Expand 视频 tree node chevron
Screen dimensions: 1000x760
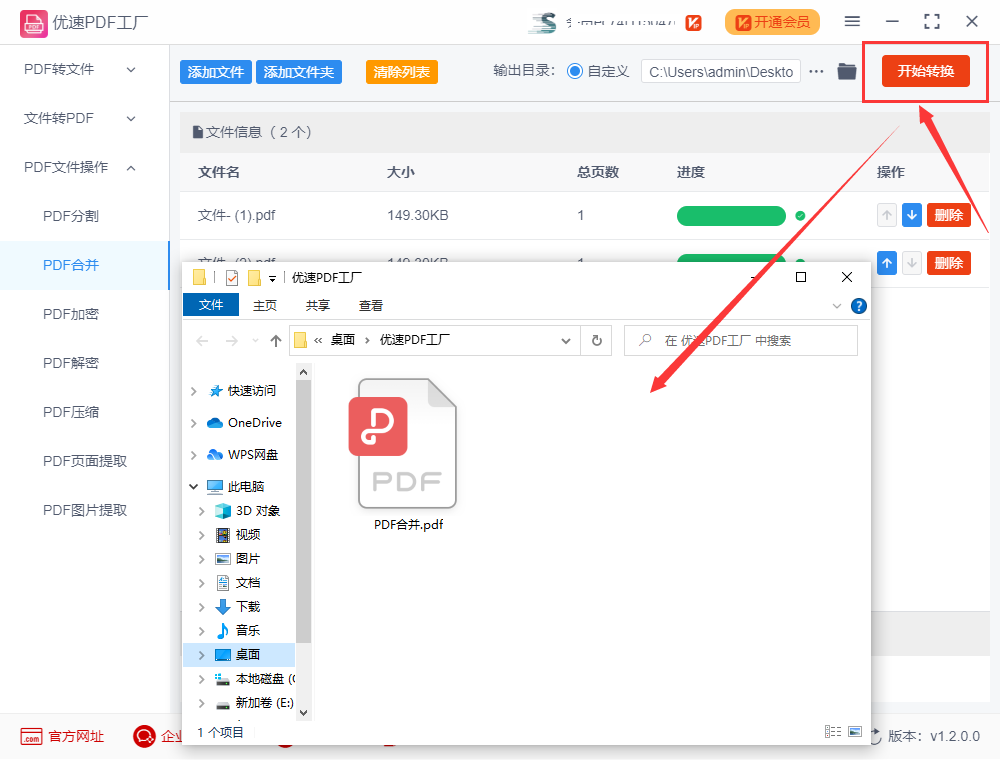click(202, 535)
